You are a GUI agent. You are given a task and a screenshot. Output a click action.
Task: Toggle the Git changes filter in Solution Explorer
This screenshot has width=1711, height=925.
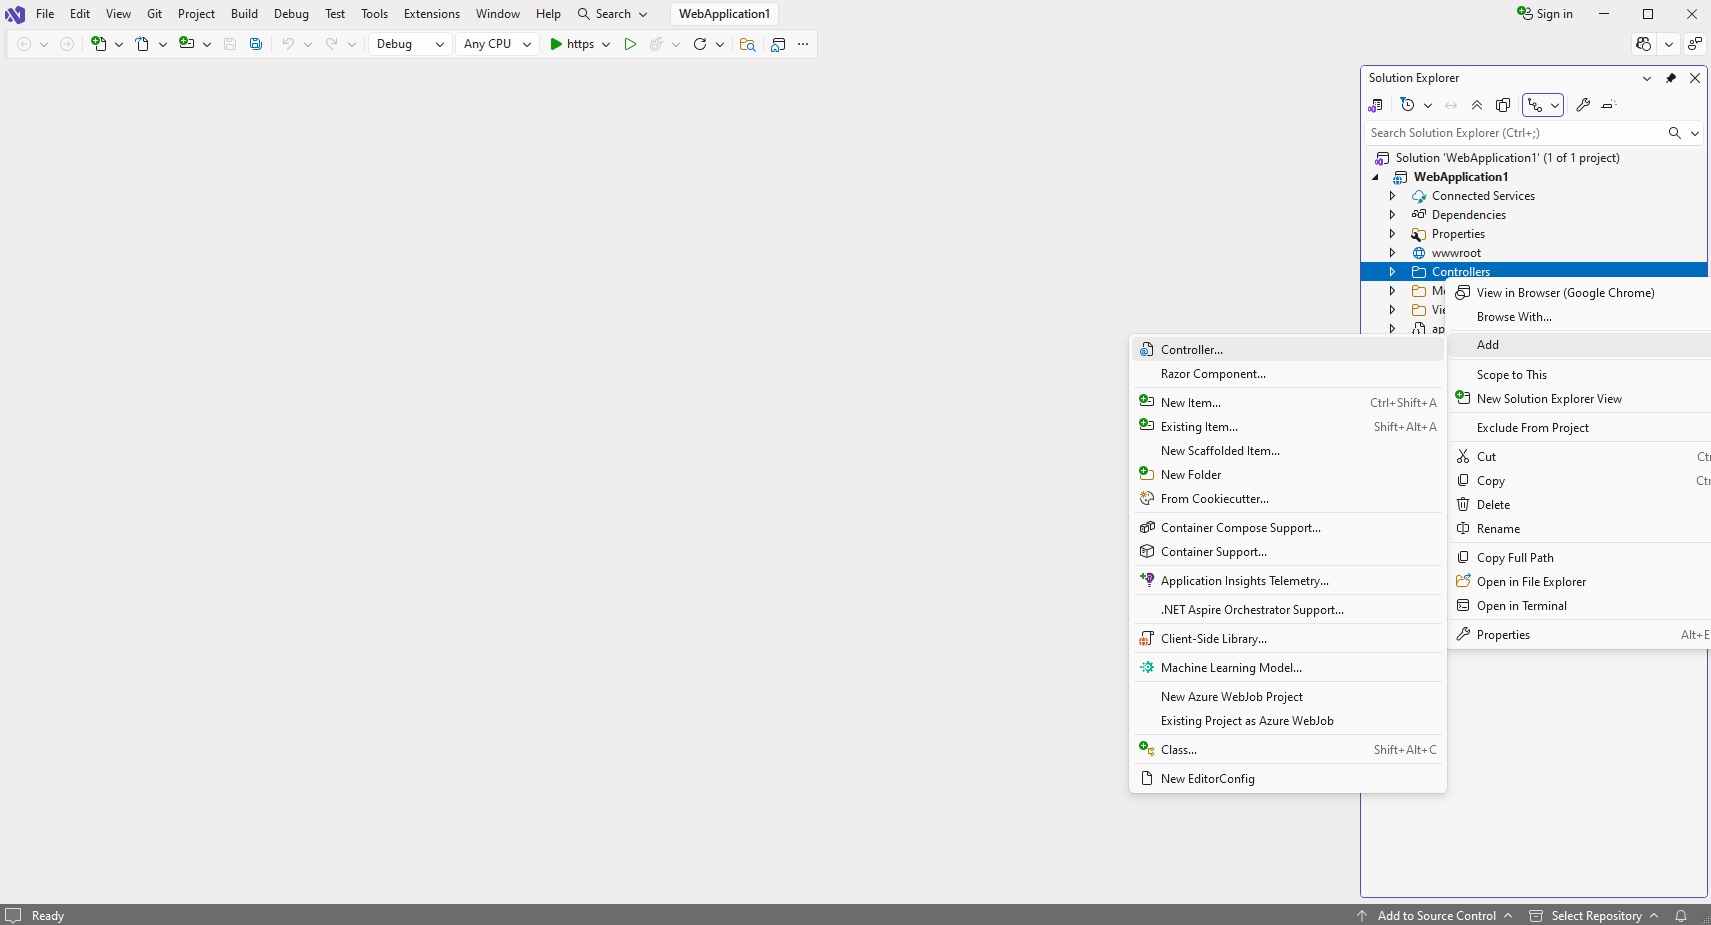click(1535, 105)
